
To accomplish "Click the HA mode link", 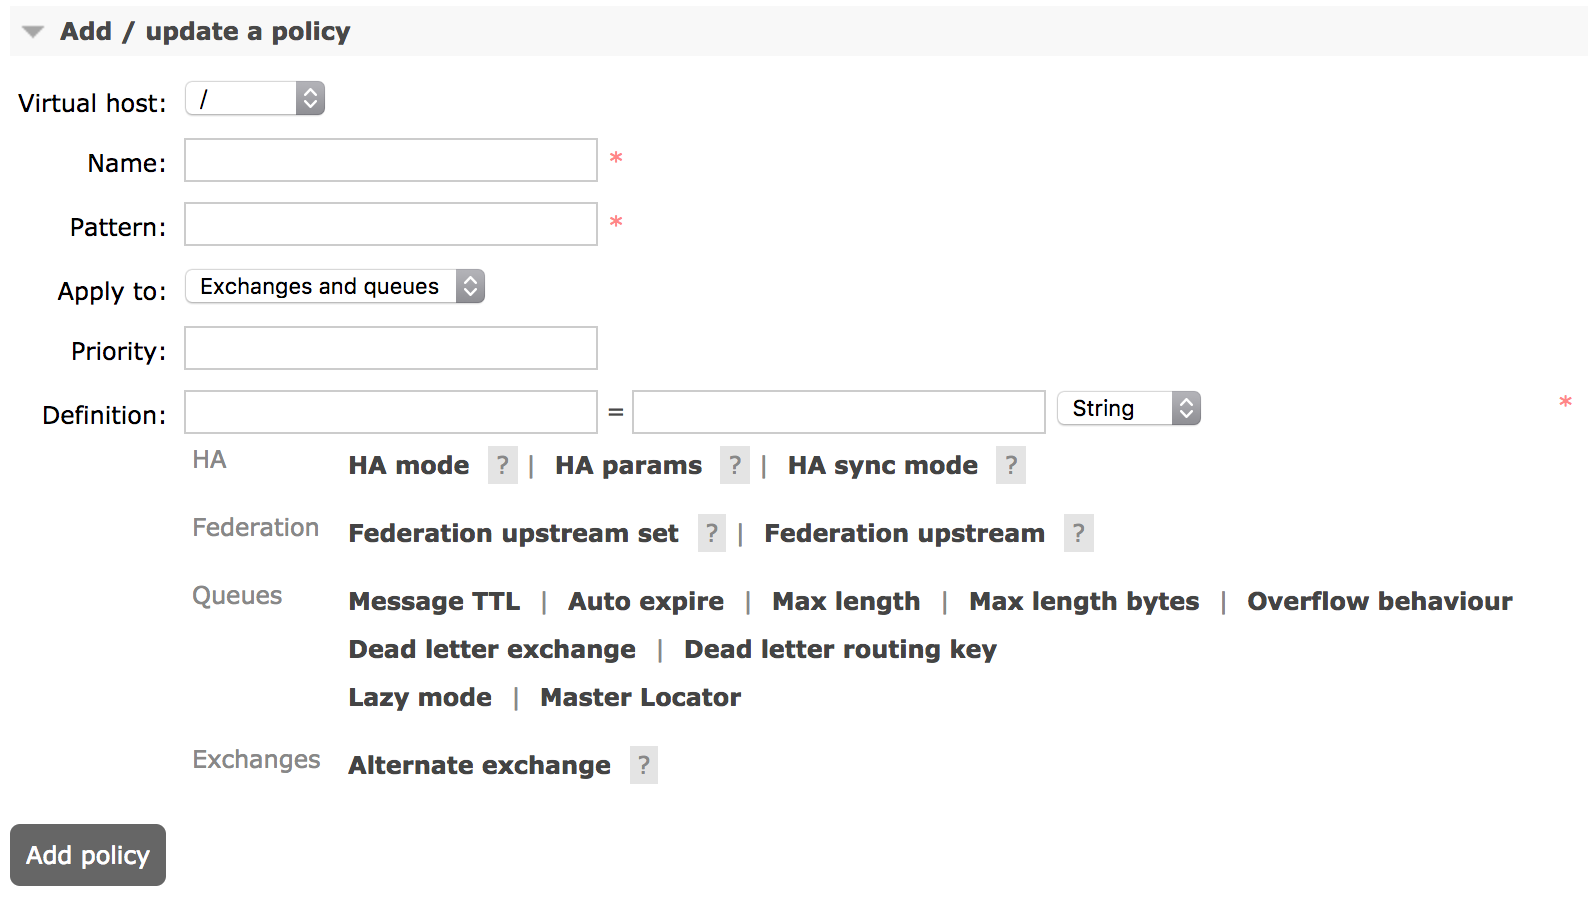I will (409, 465).
